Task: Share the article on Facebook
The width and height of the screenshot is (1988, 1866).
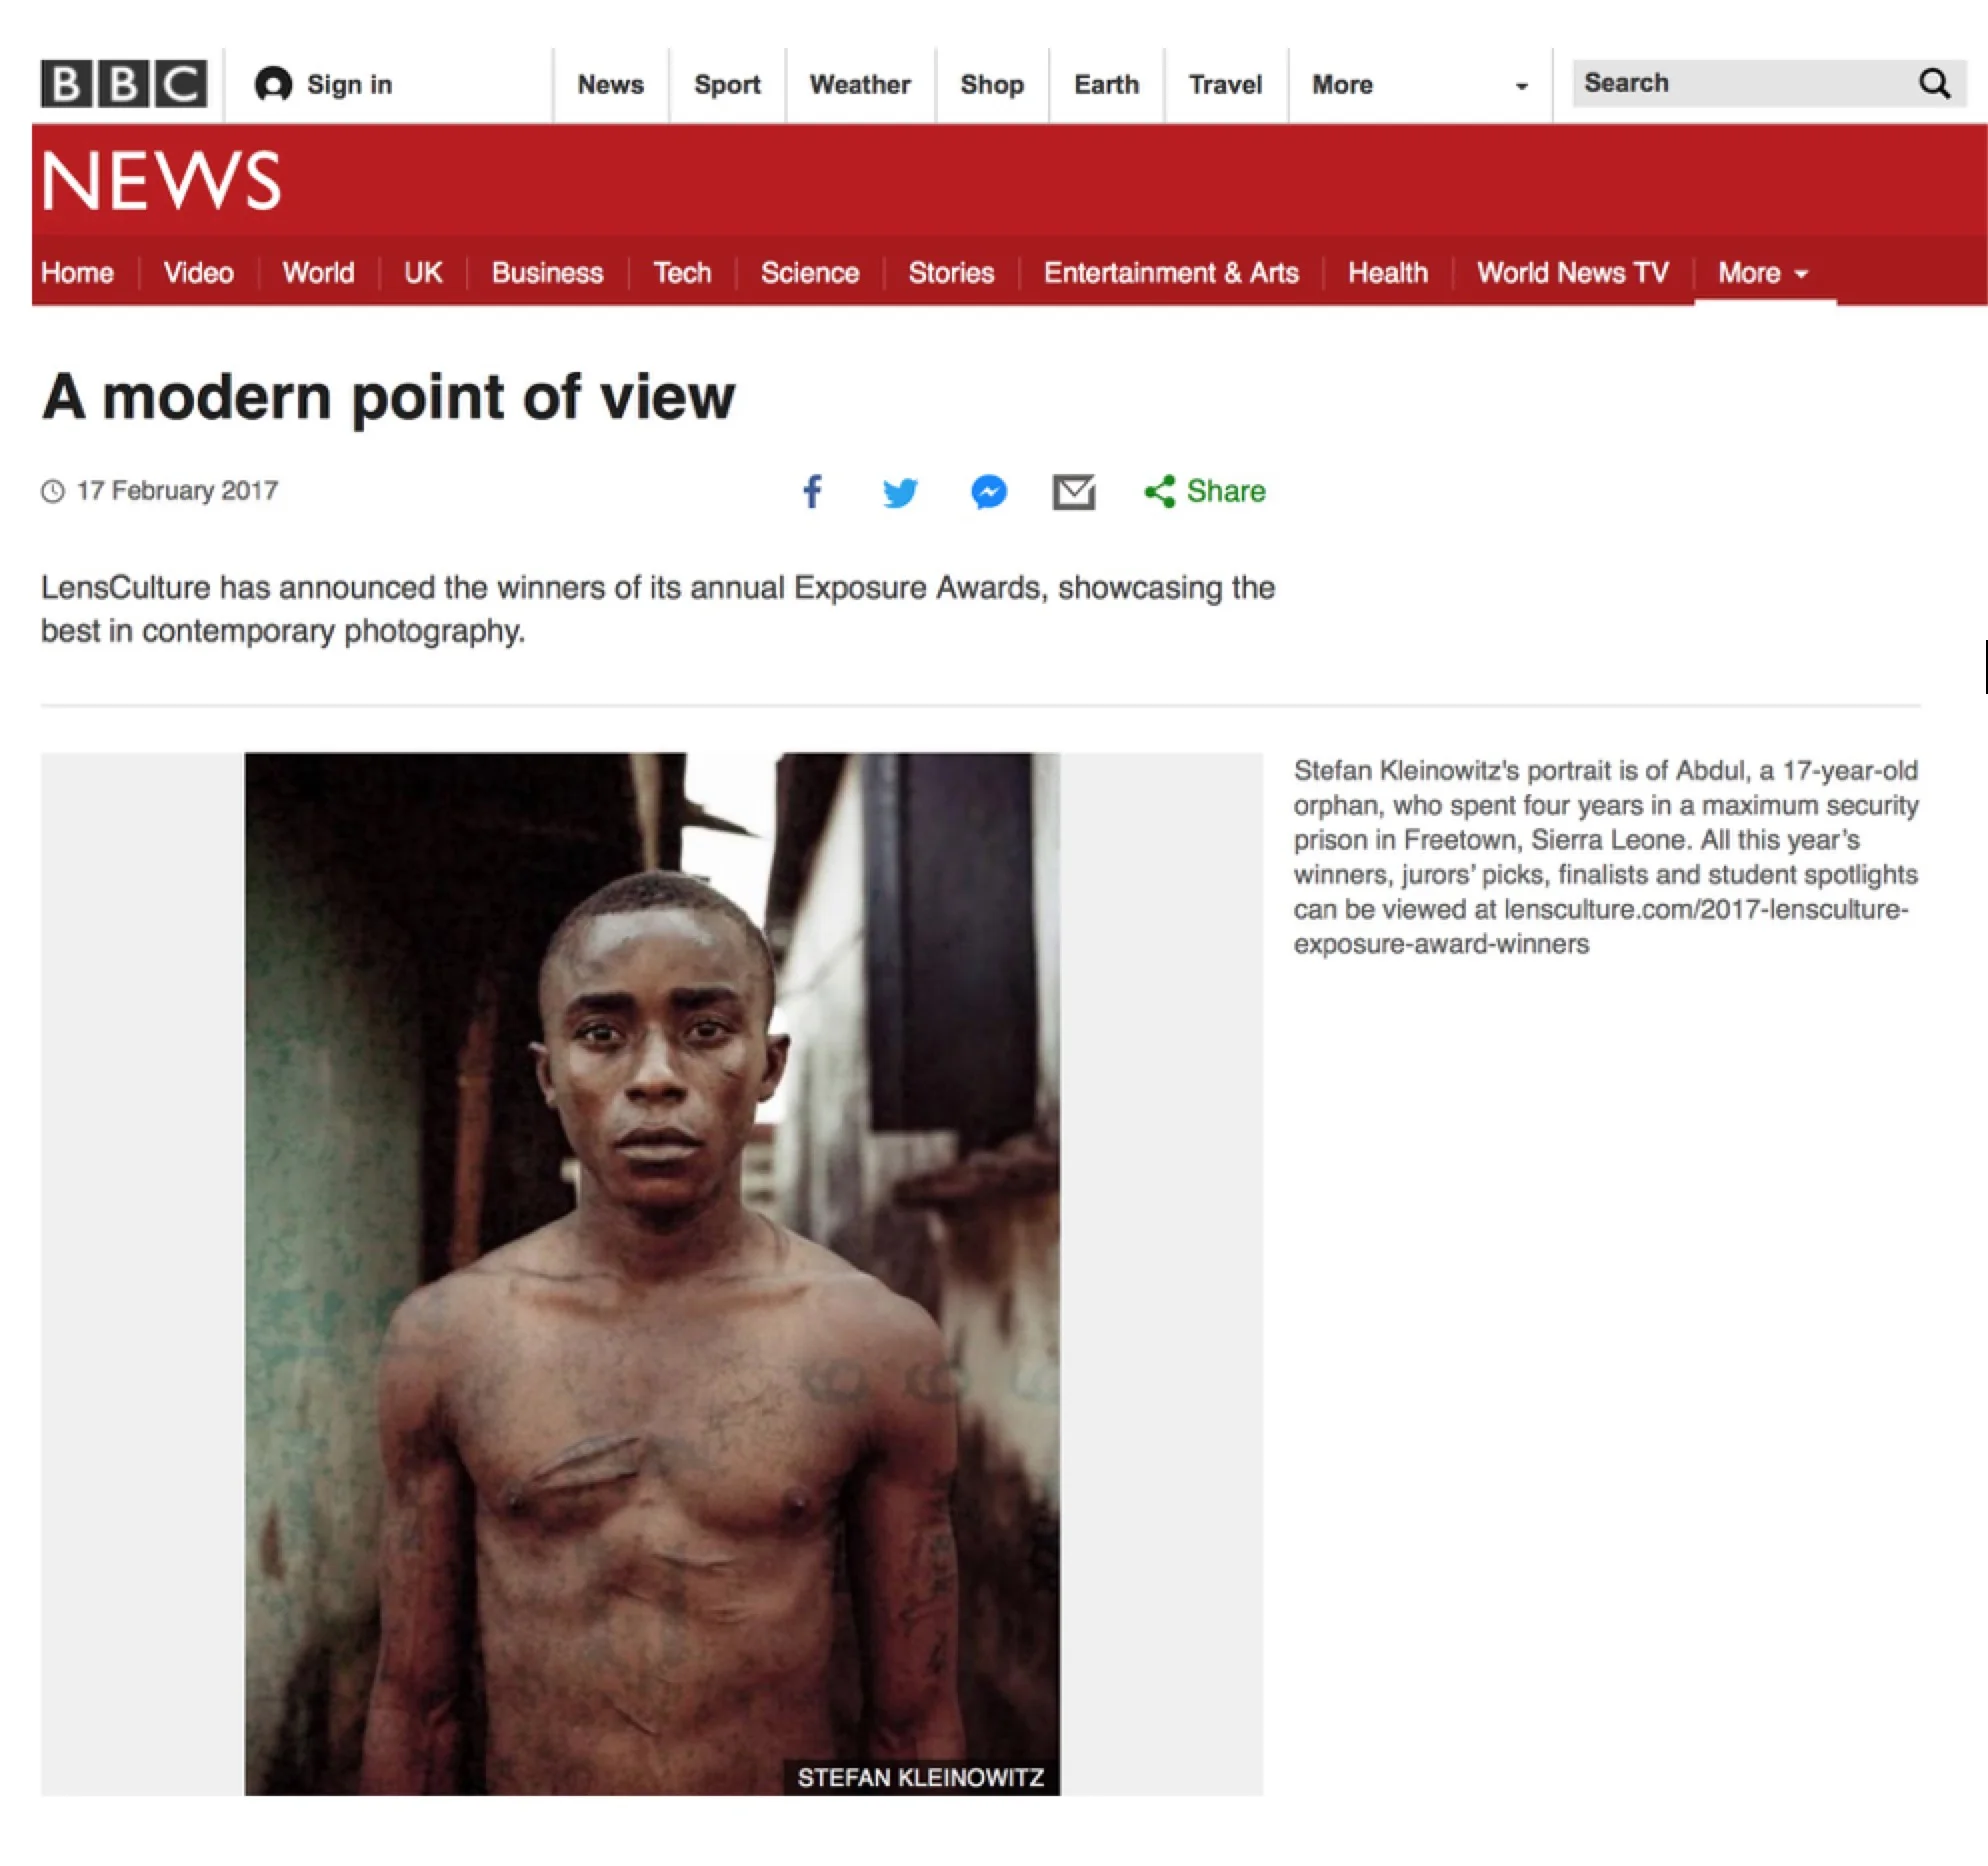Action: [x=813, y=491]
